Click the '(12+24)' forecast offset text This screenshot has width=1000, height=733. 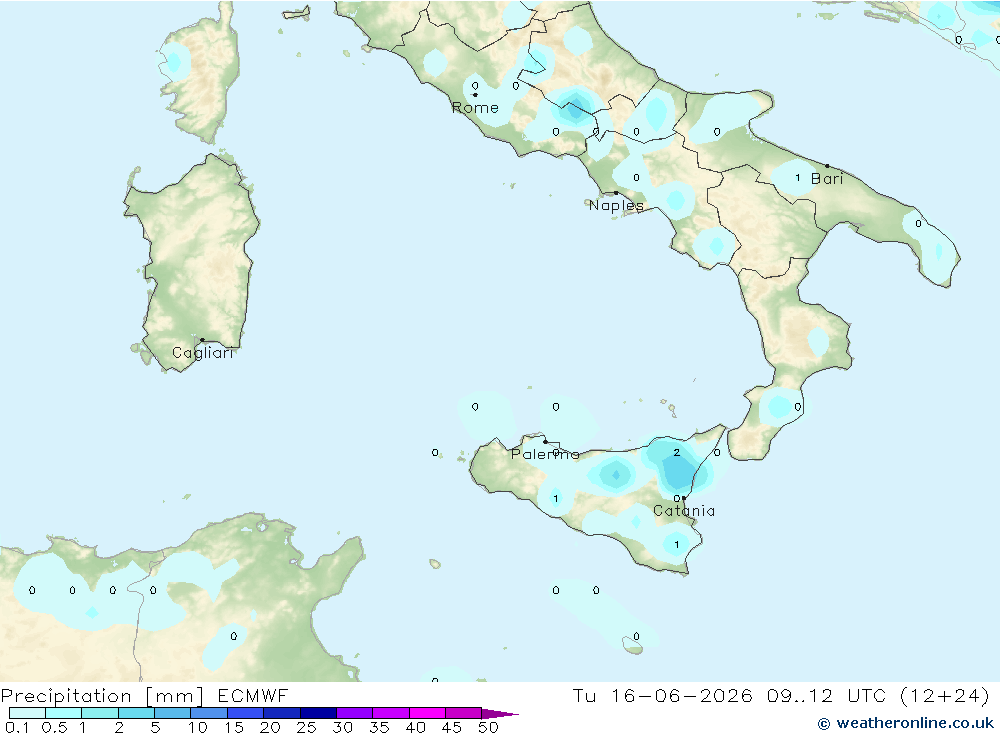[x=945, y=696]
